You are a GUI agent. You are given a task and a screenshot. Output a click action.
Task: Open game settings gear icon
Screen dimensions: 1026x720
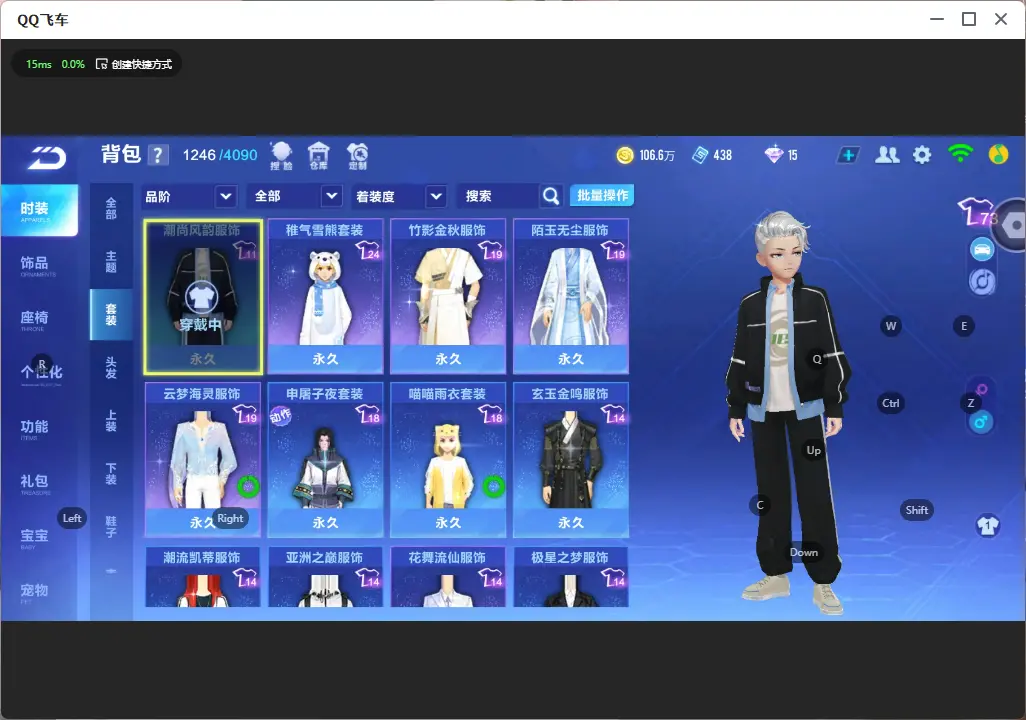[922, 155]
